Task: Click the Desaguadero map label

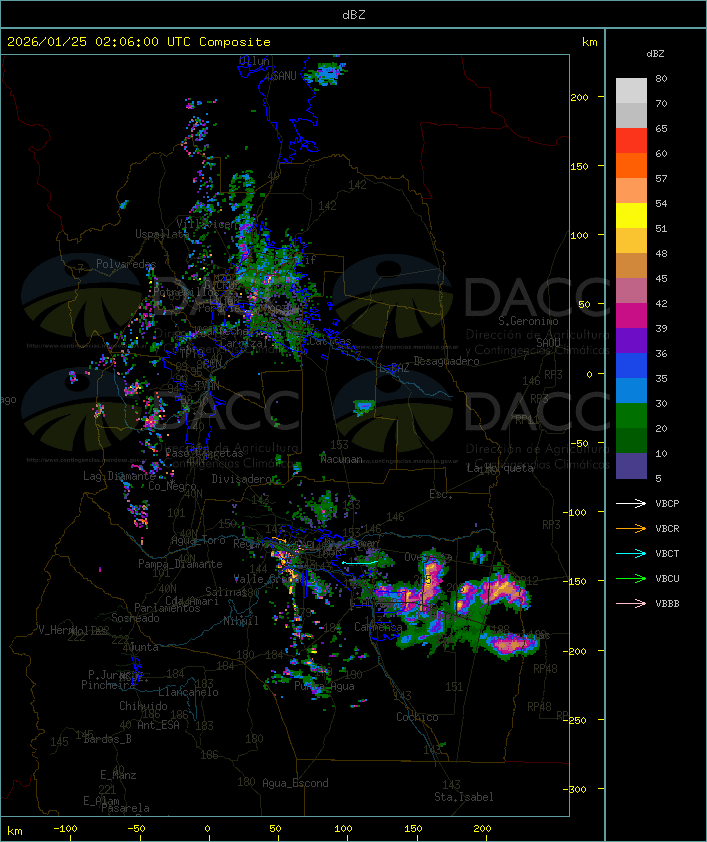Action: coord(447,361)
